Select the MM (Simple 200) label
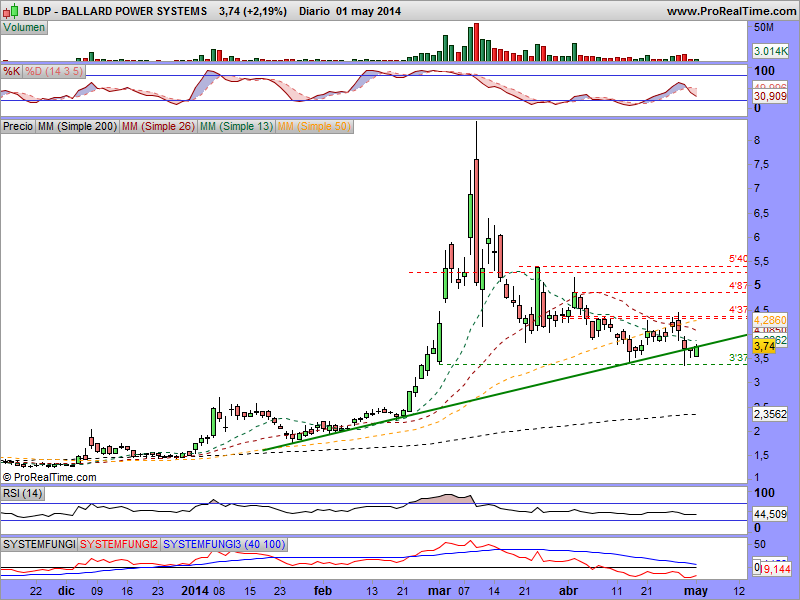 [77, 126]
